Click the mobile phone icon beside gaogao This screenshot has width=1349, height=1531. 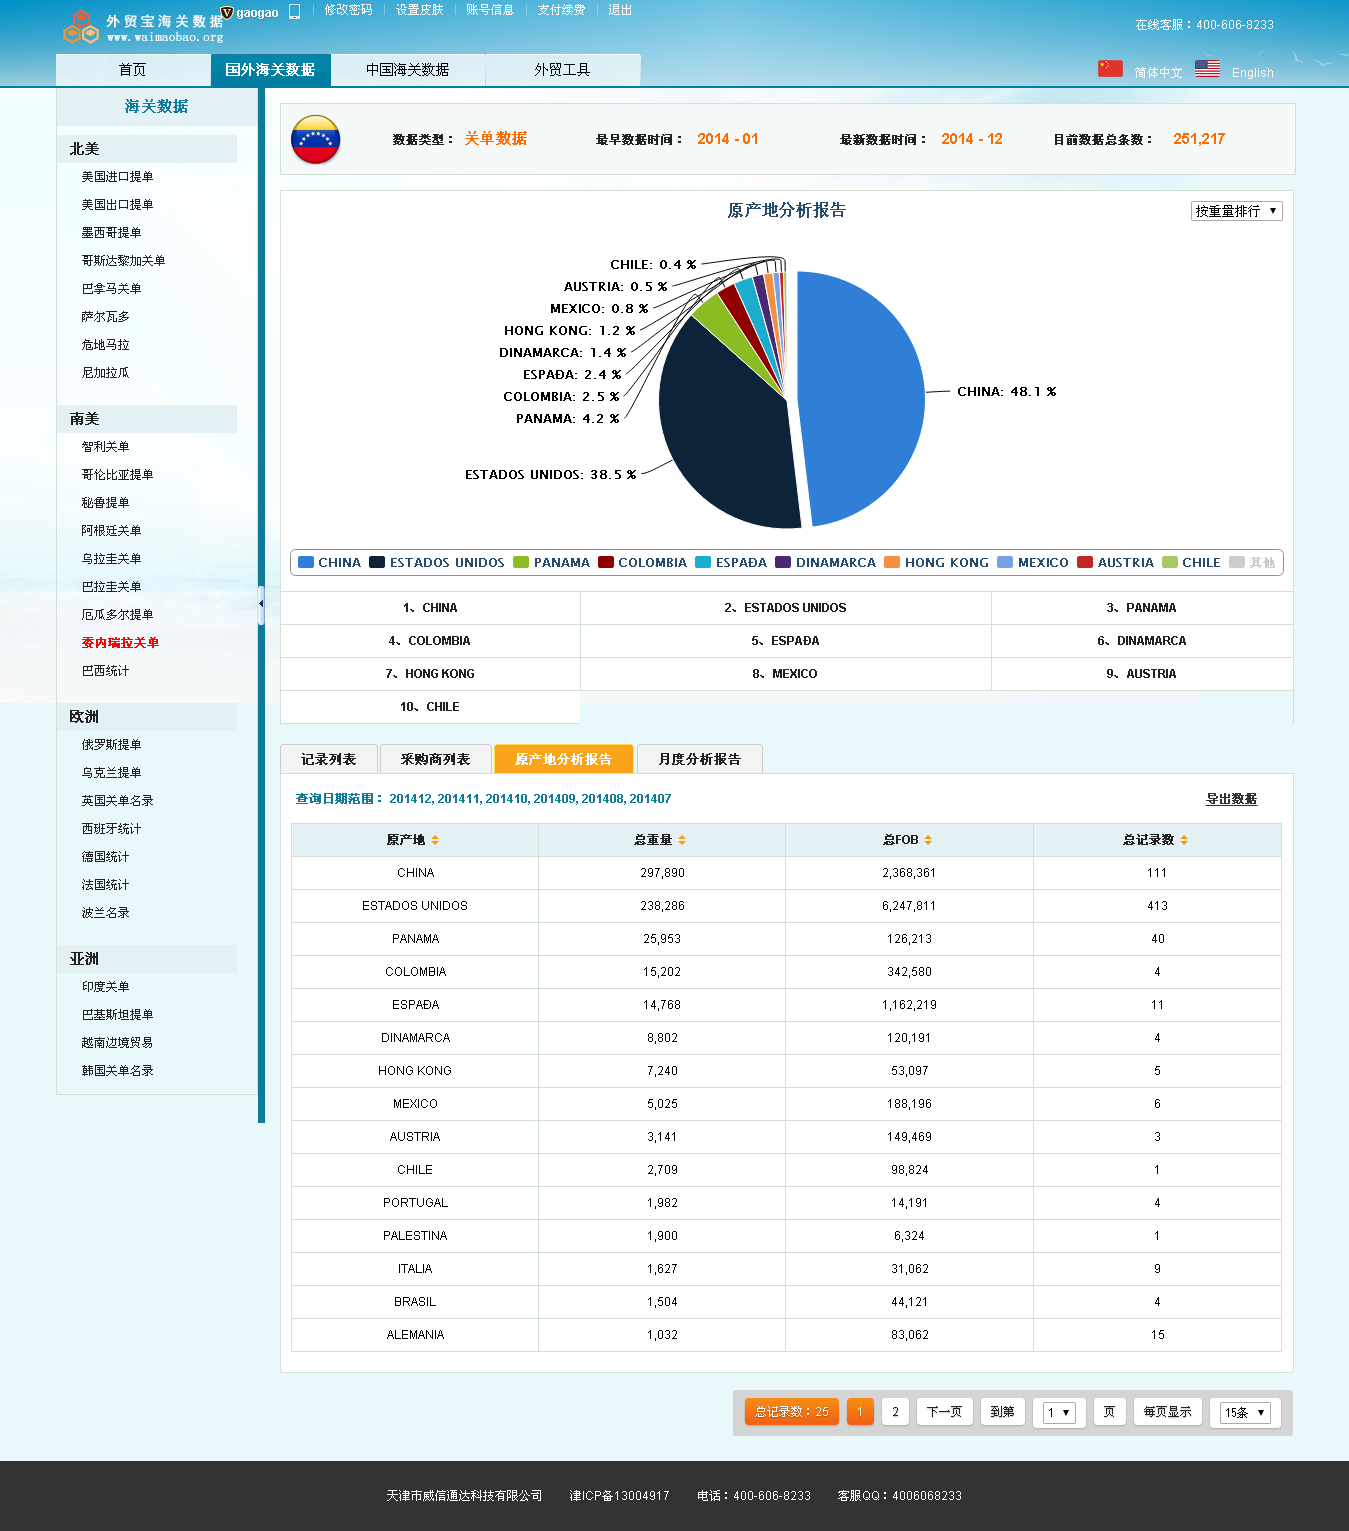click(x=294, y=12)
